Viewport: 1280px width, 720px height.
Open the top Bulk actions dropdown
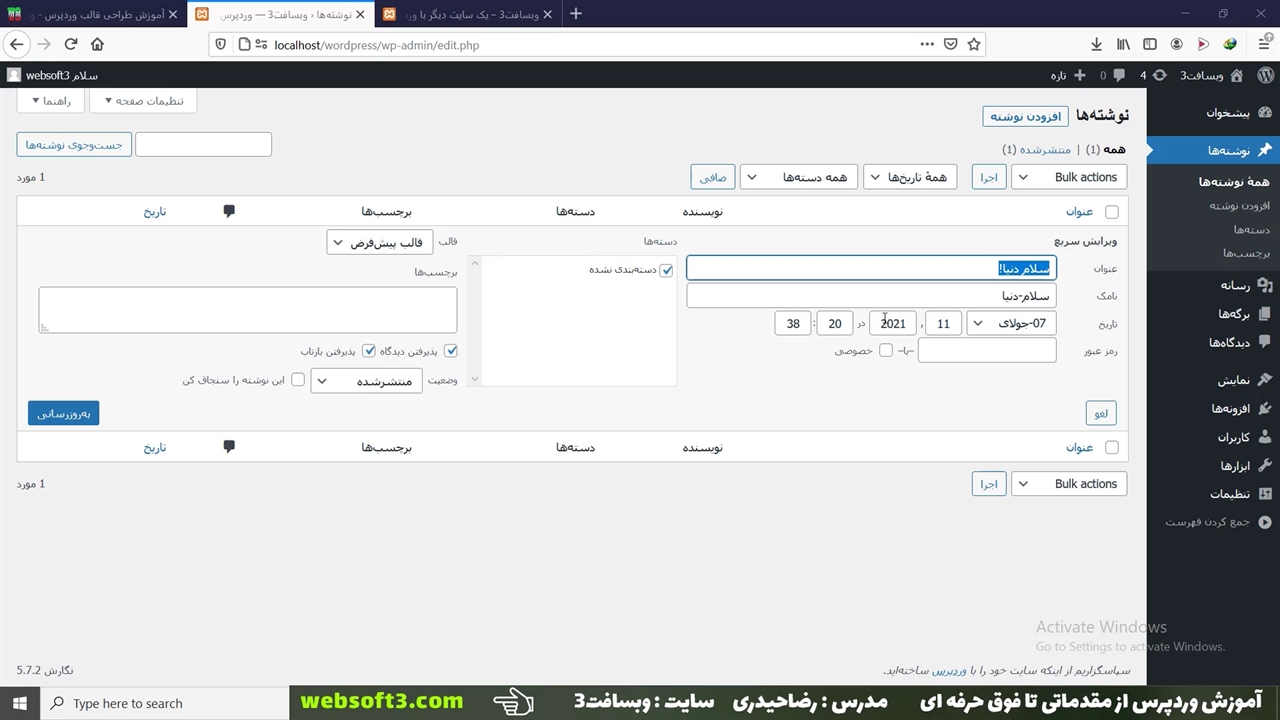1069,177
